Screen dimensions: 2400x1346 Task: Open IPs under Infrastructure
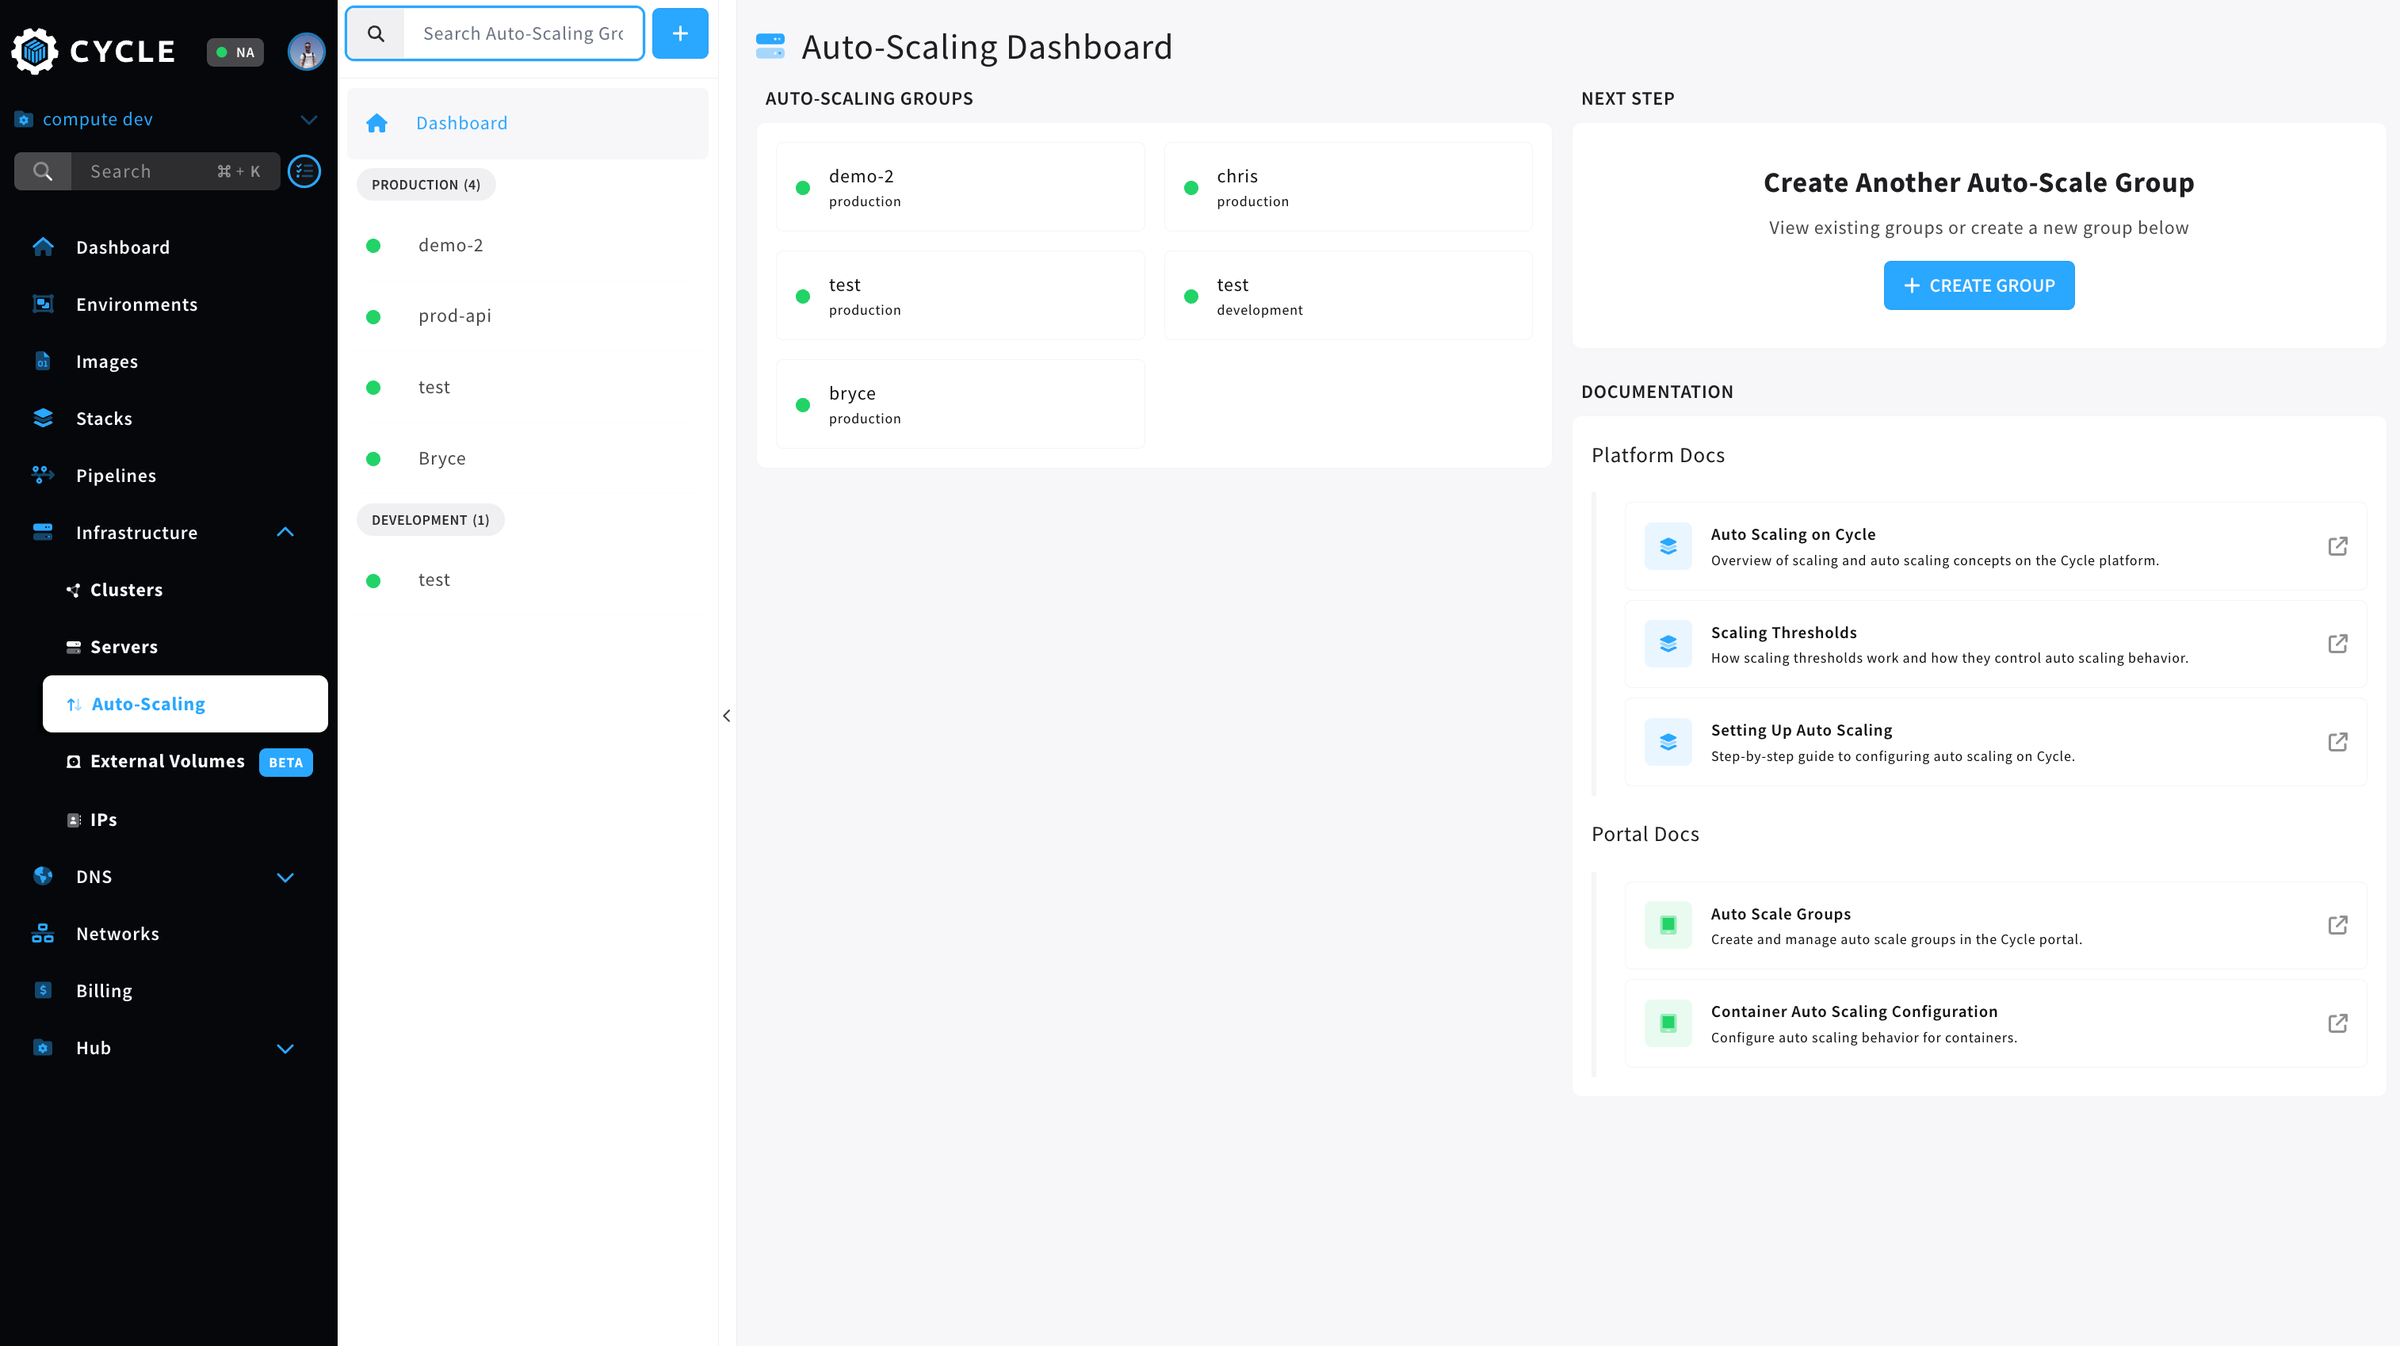pyautogui.click(x=103, y=819)
